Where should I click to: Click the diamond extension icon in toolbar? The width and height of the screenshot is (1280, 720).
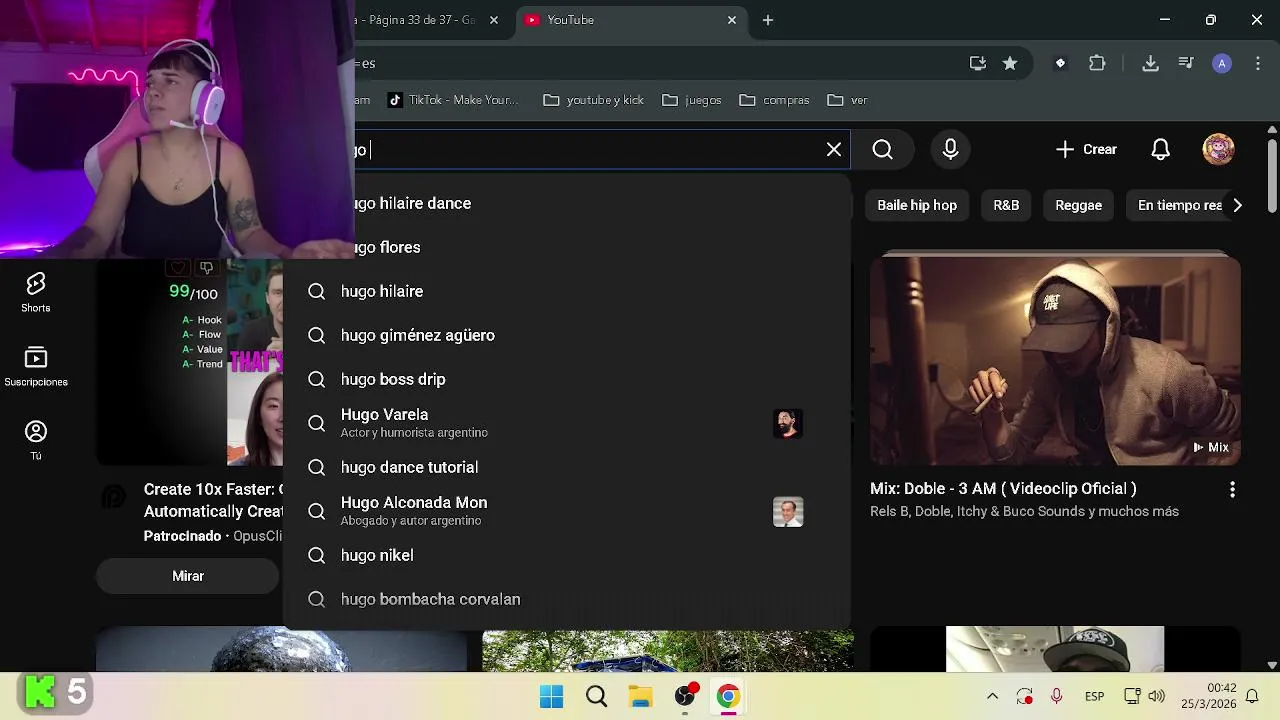(x=1060, y=63)
